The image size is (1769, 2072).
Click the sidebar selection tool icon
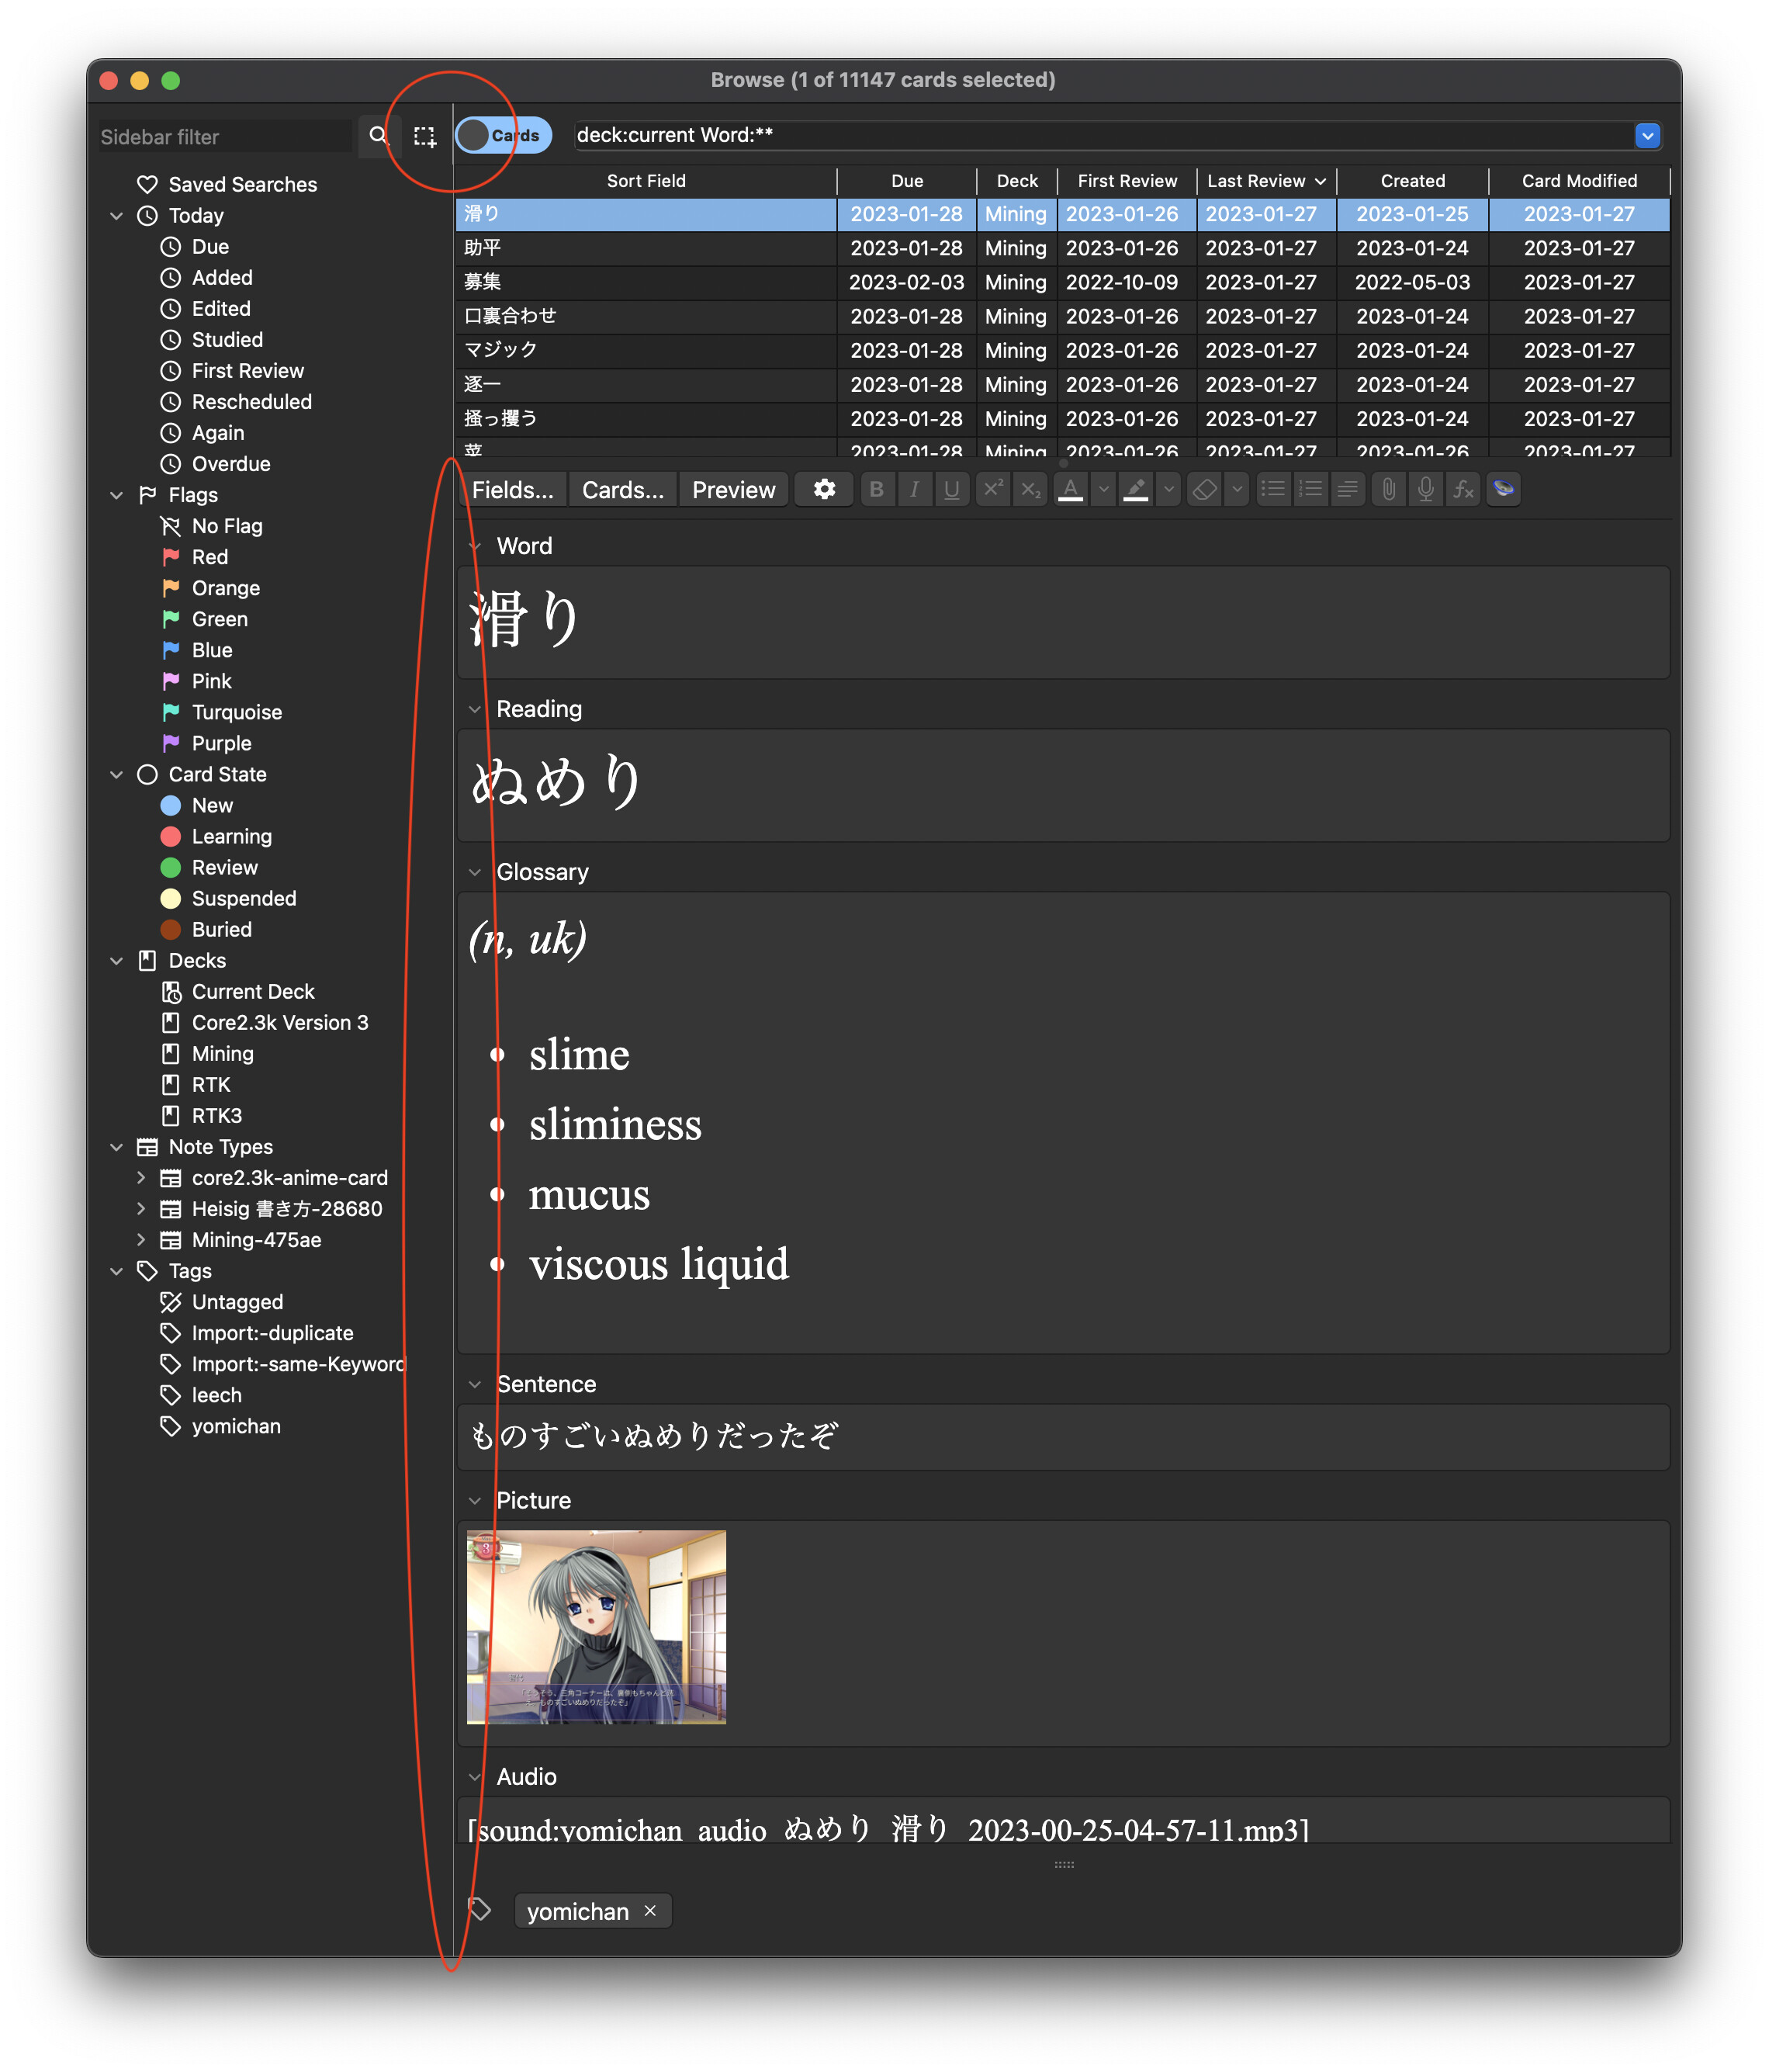coord(424,136)
